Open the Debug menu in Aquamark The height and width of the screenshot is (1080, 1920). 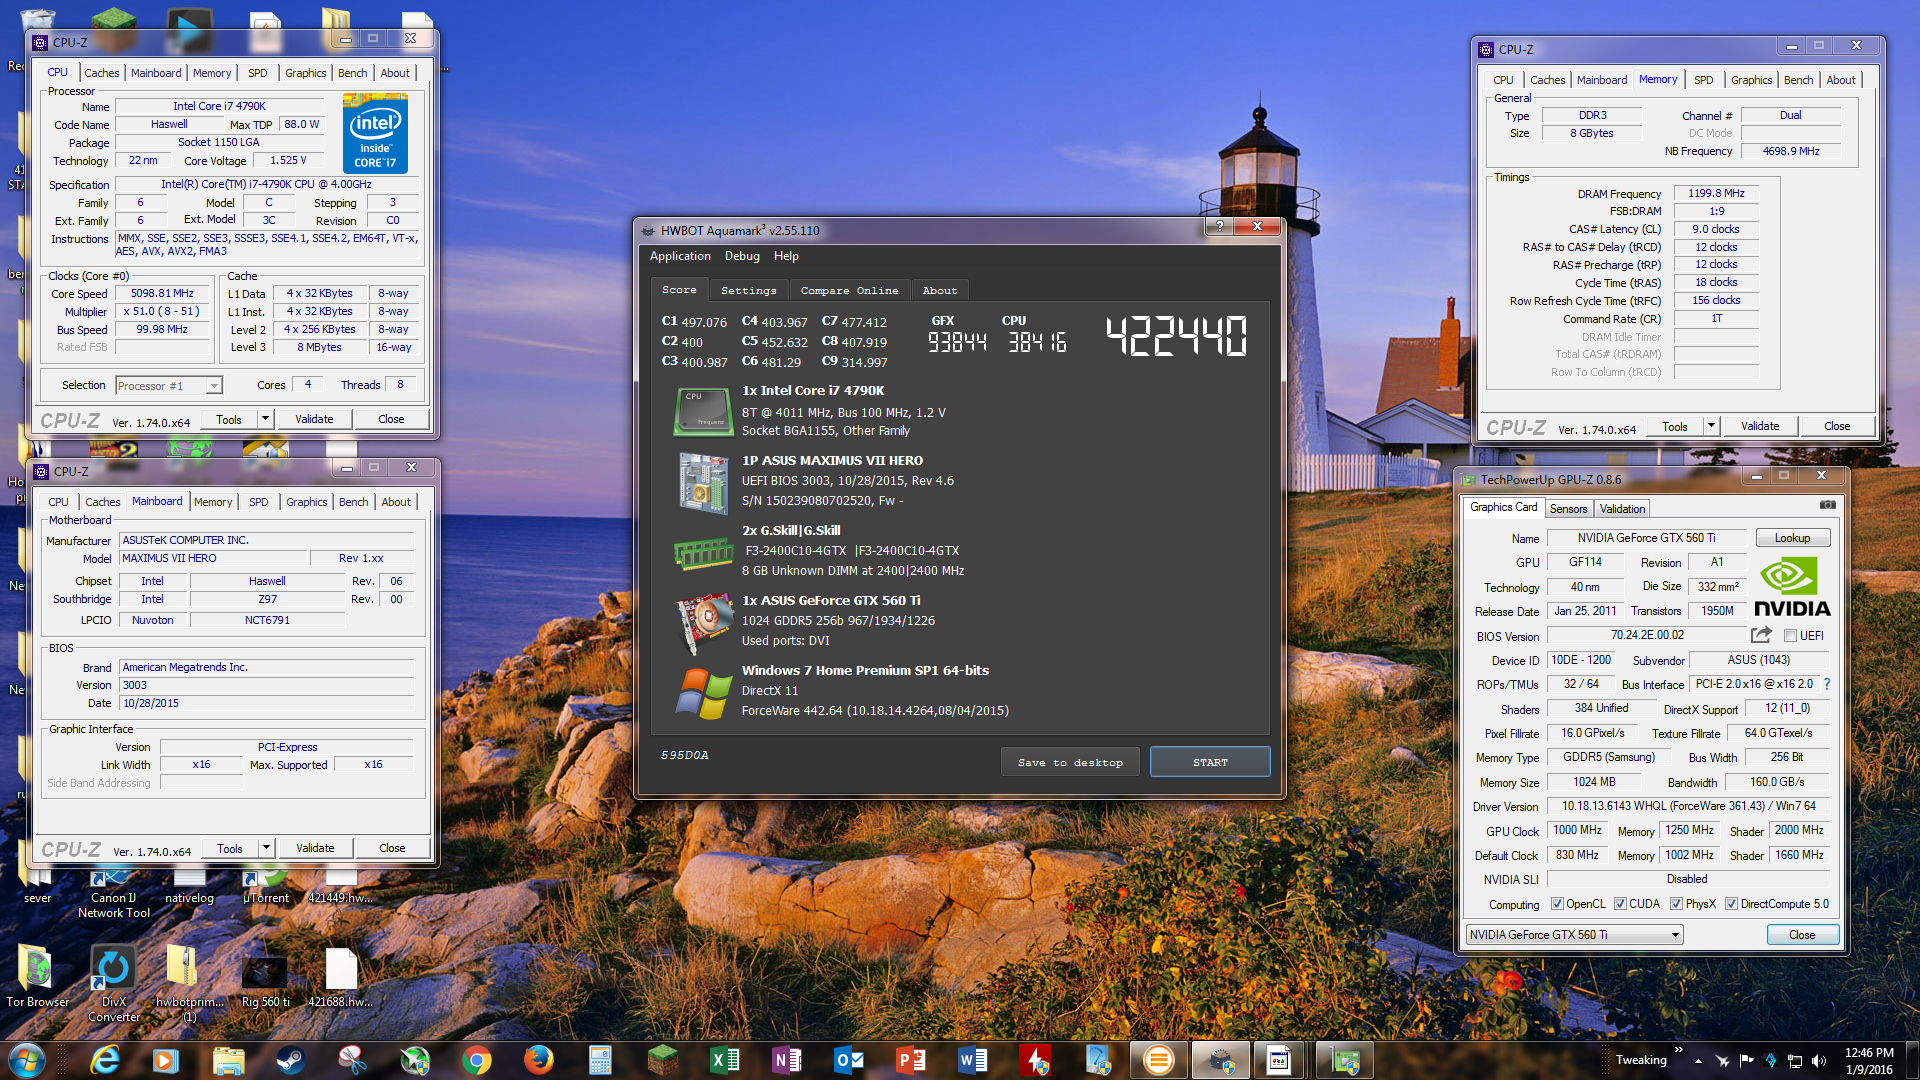[x=742, y=256]
